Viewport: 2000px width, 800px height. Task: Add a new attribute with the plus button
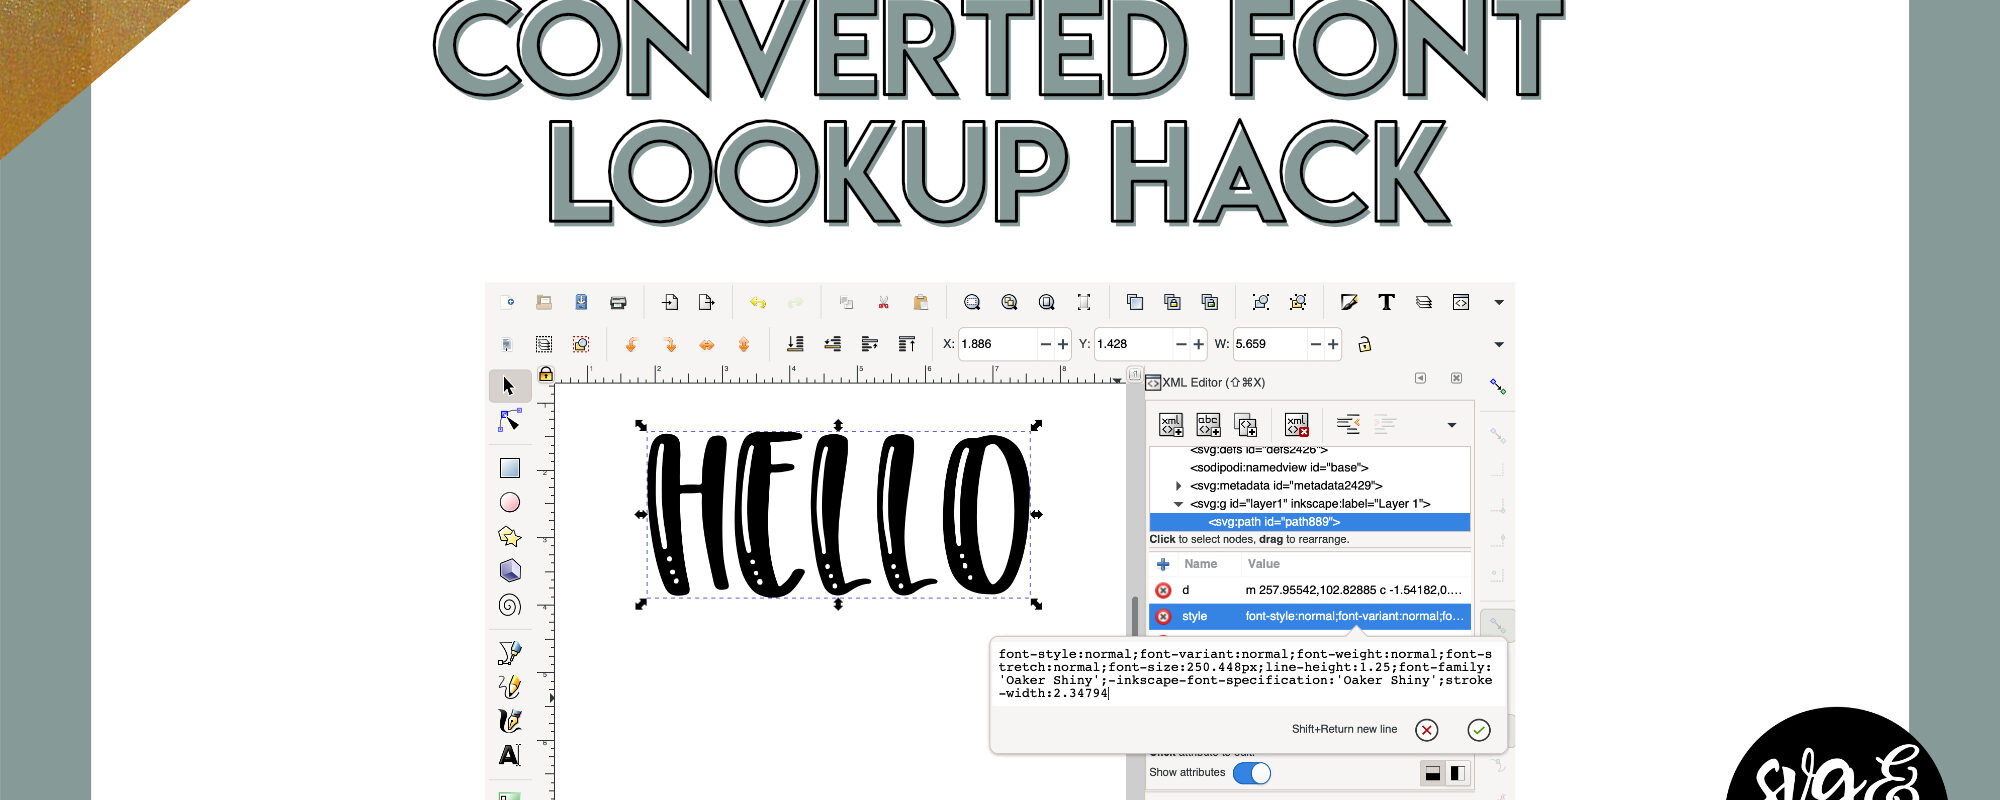pos(1163,564)
